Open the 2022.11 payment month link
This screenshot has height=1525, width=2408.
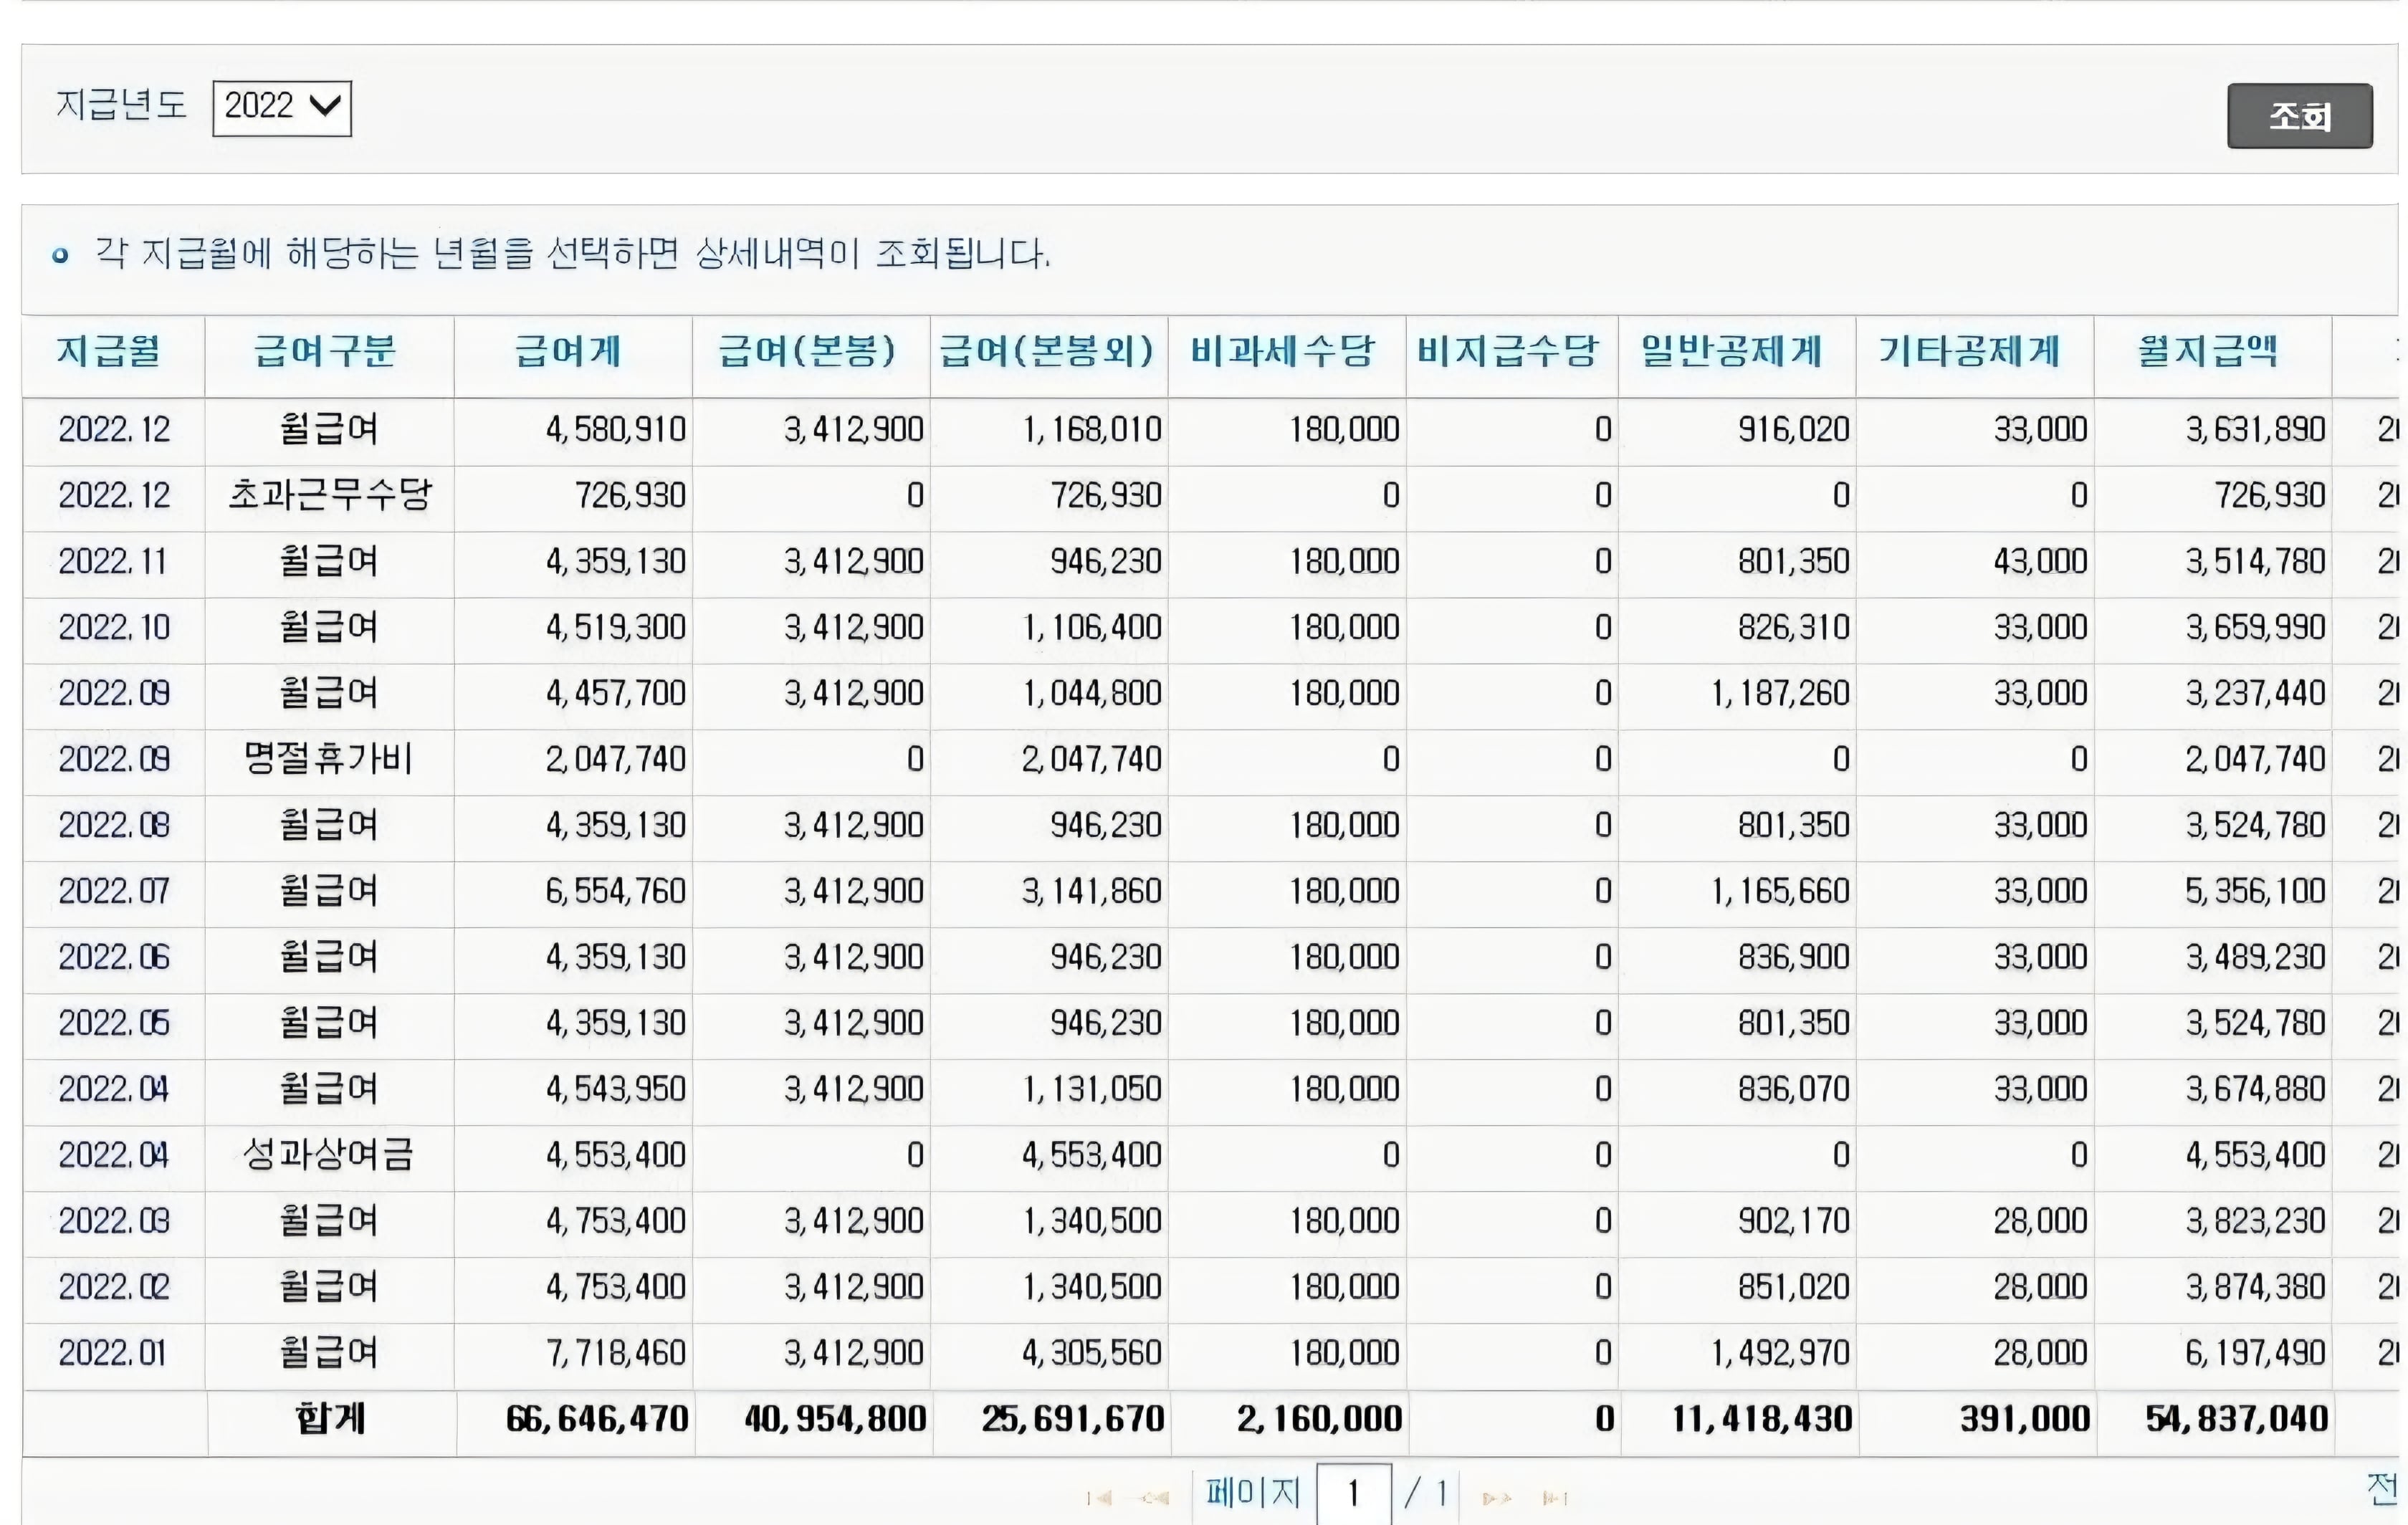point(112,562)
